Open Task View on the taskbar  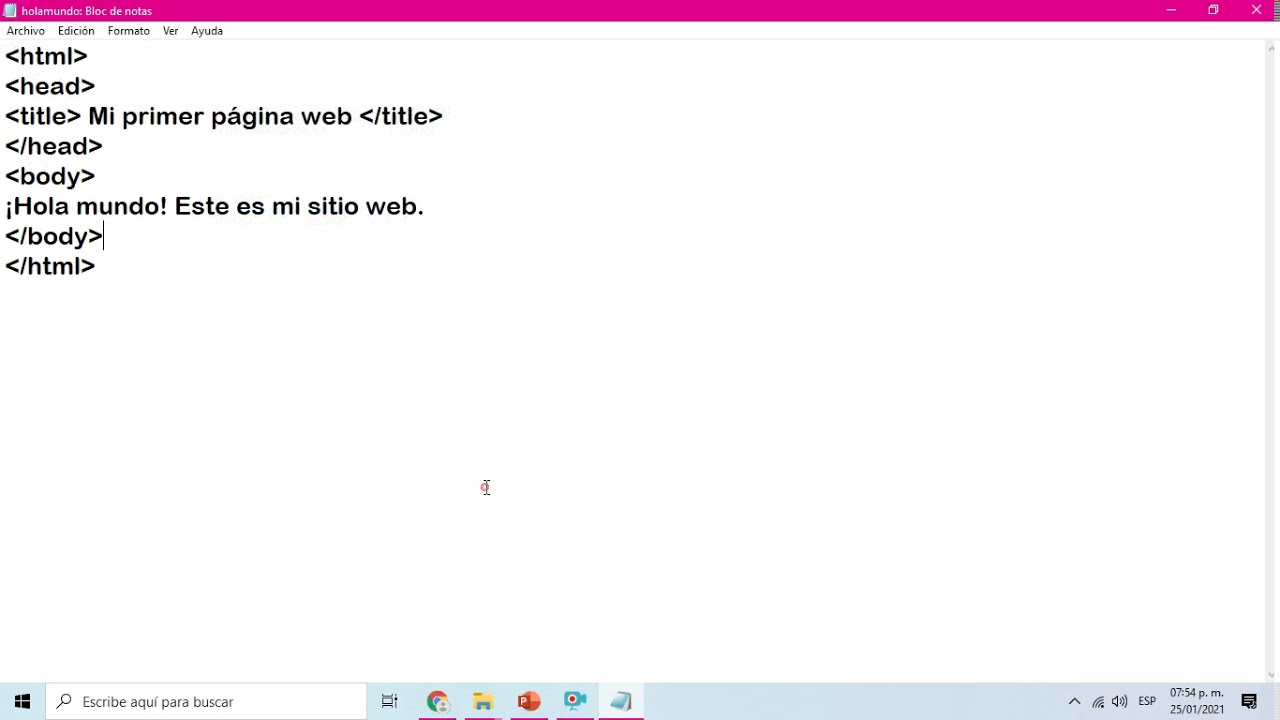[x=390, y=702]
